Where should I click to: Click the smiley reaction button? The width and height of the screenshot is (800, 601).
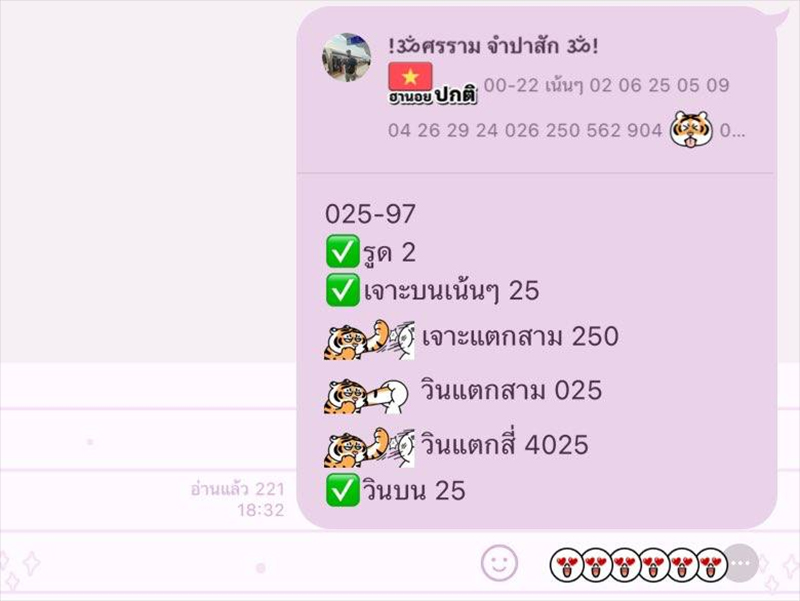coord(499,563)
